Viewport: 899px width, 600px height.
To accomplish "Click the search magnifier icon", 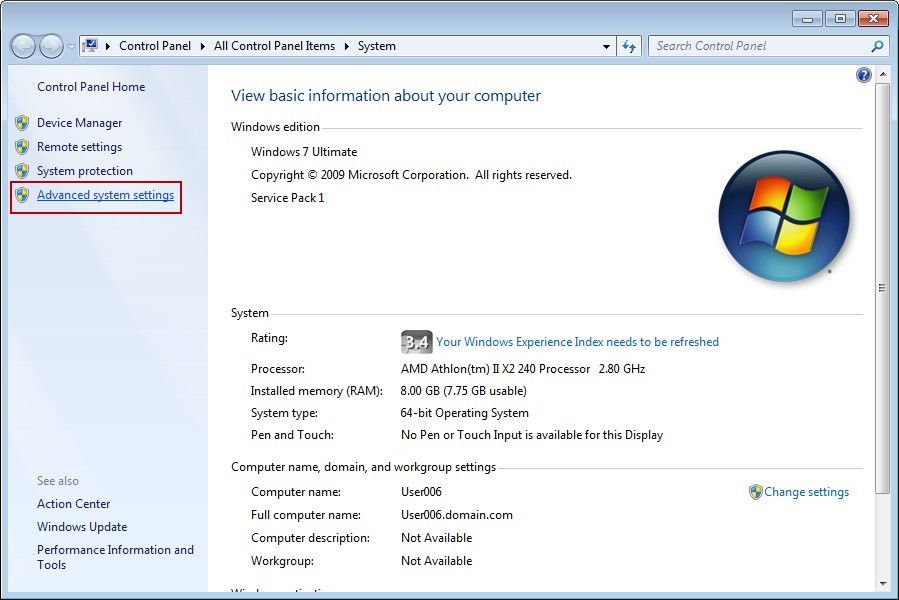I will pyautogui.click(x=877, y=46).
